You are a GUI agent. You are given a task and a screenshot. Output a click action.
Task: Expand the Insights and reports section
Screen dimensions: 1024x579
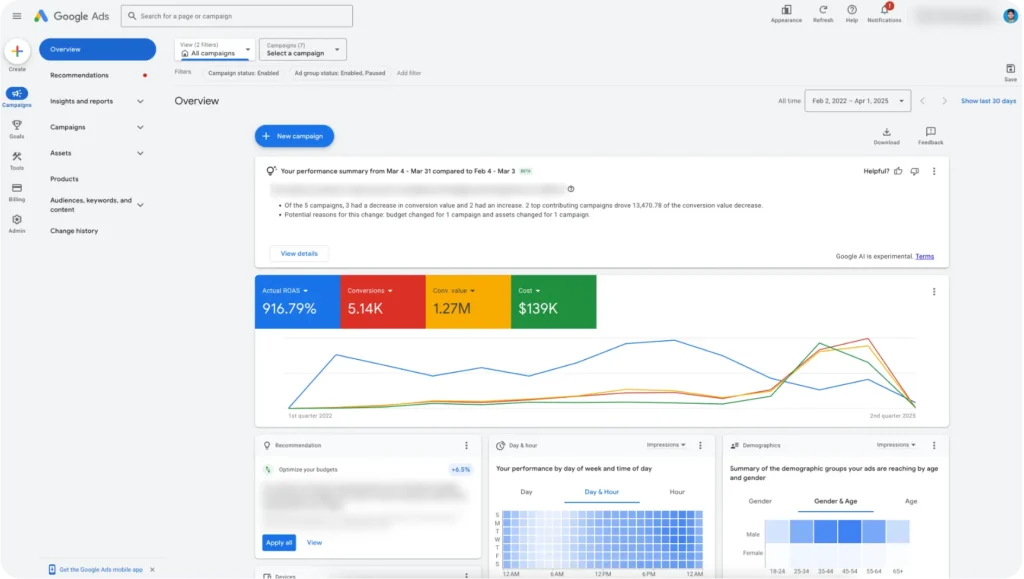pos(140,101)
